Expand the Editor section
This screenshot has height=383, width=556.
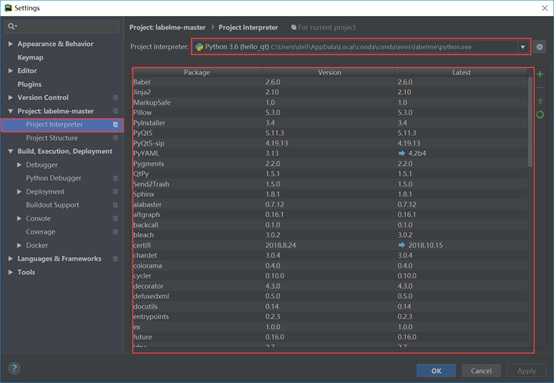(x=10, y=71)
